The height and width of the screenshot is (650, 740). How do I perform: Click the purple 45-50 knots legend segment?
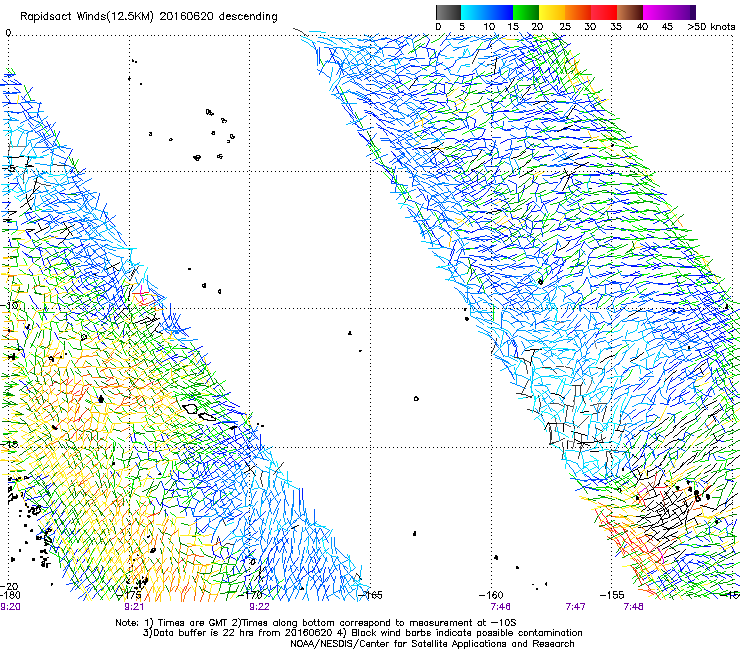tap(682, 12)
